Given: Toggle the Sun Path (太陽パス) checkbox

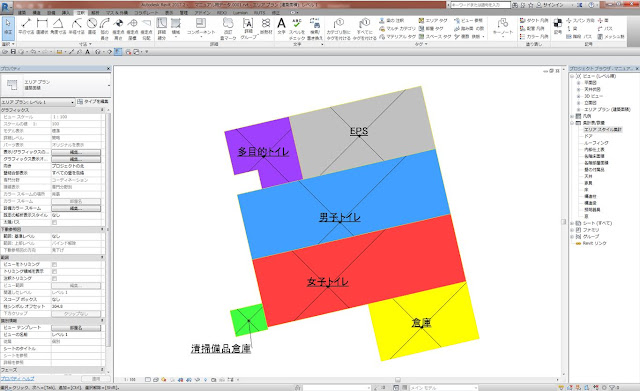Looking at the screenshot, I should coord(54,222).
